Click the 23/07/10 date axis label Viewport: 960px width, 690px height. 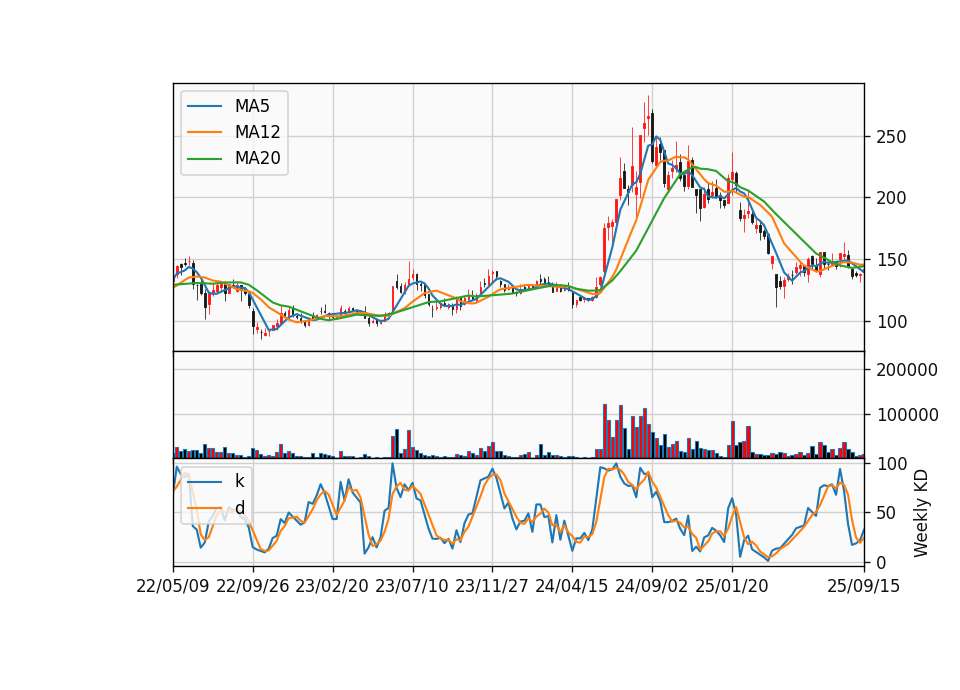point(411,586)
